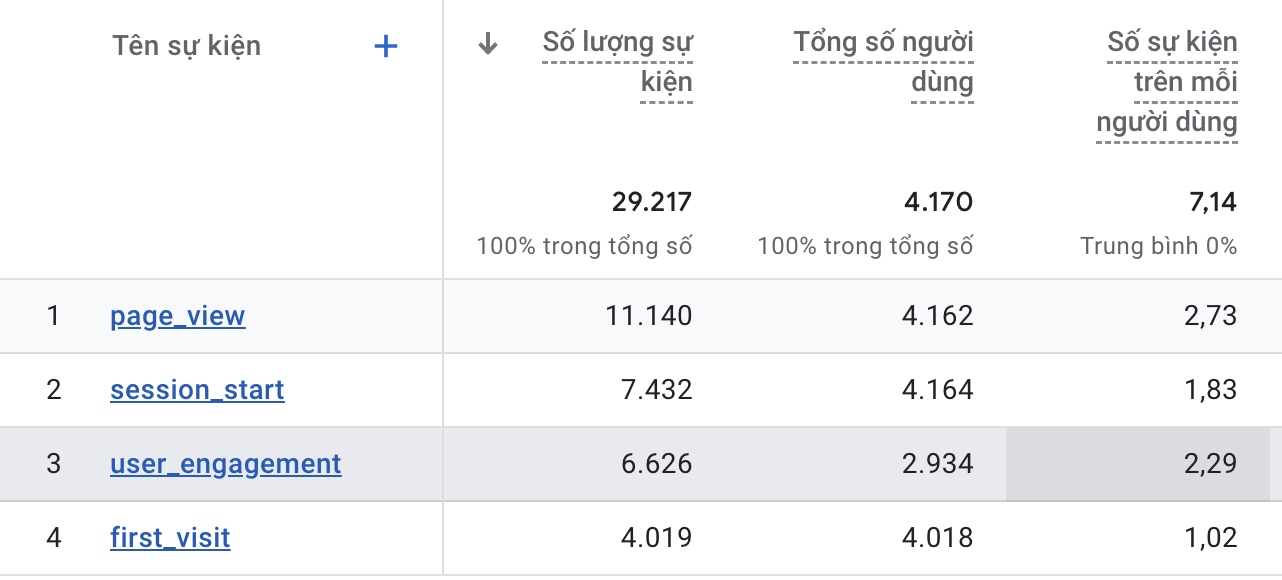
Task: Sort by the Số lượng sự kiện column
Action: coord(617,62)
